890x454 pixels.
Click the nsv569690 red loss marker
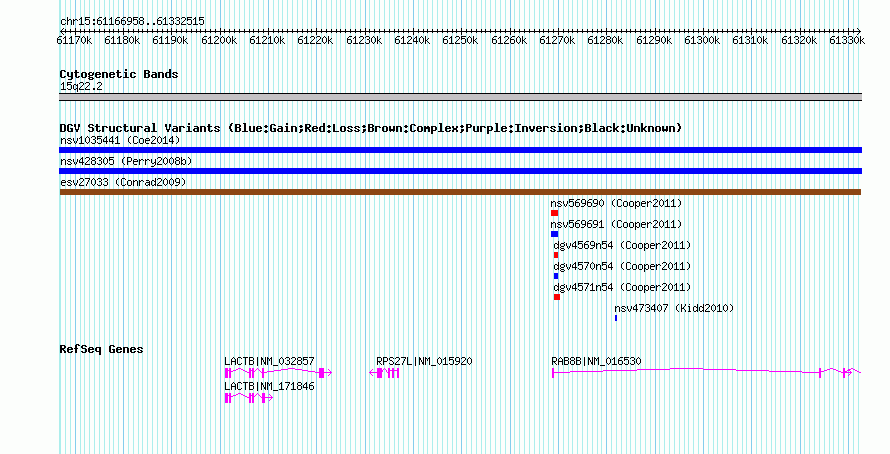pos(555,213)
